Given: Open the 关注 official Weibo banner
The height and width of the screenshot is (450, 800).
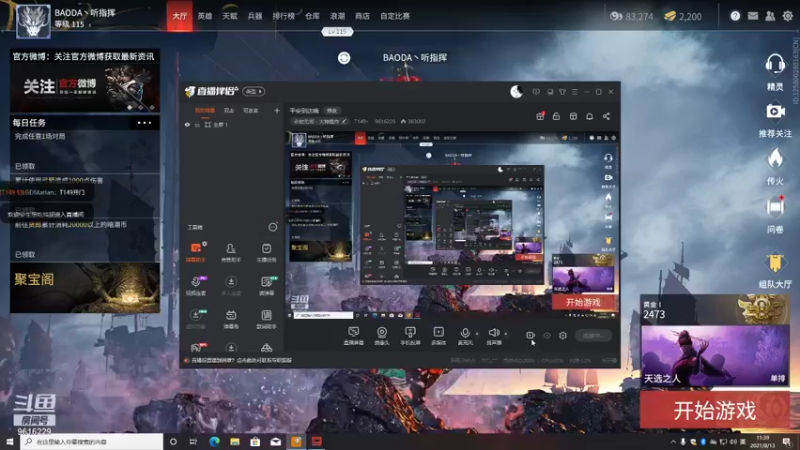Looking at the screenshot, I should 85,88.
